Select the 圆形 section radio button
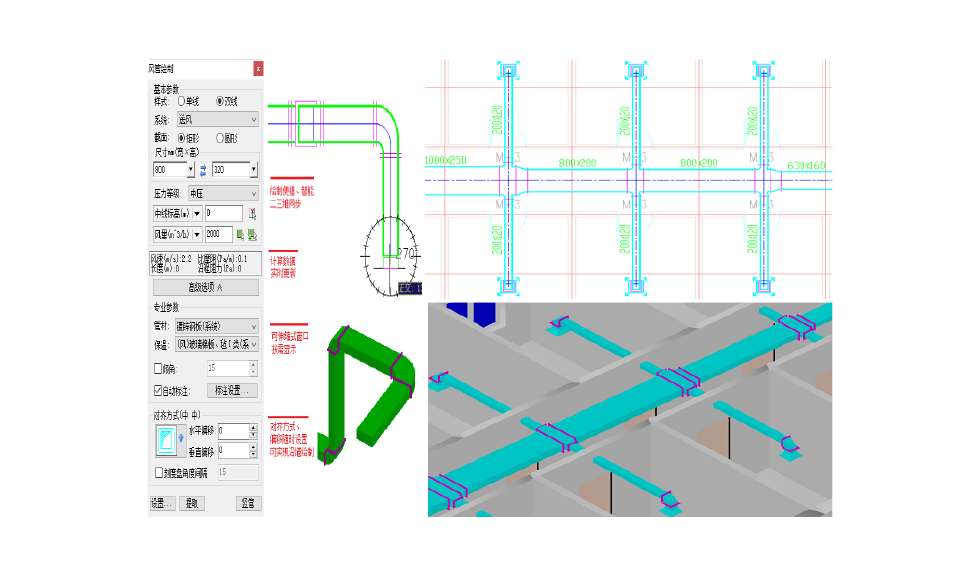 (x=220, y=138)
